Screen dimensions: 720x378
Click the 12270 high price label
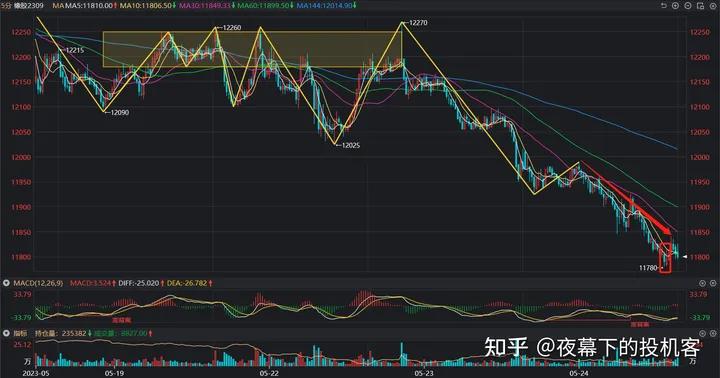coord(418,22)
